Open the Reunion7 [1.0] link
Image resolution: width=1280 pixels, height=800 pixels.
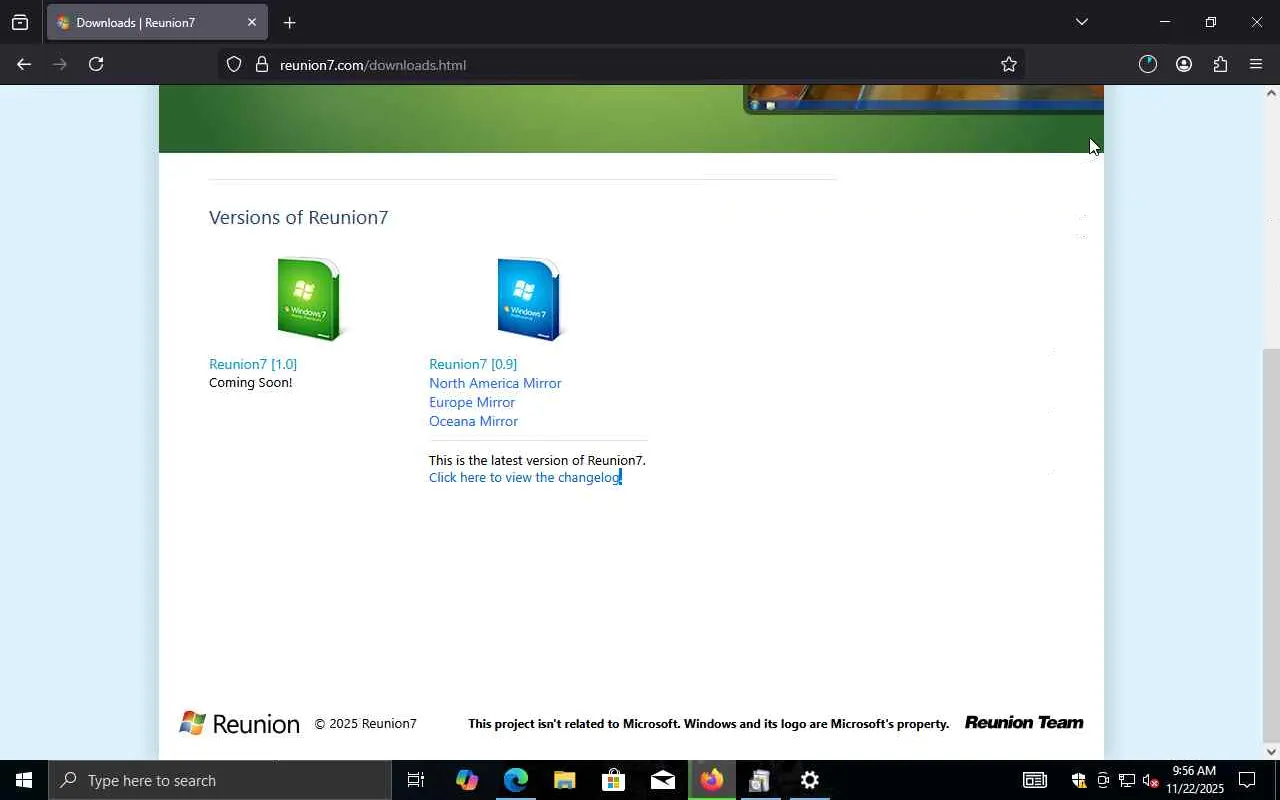(x=253, y=364)
